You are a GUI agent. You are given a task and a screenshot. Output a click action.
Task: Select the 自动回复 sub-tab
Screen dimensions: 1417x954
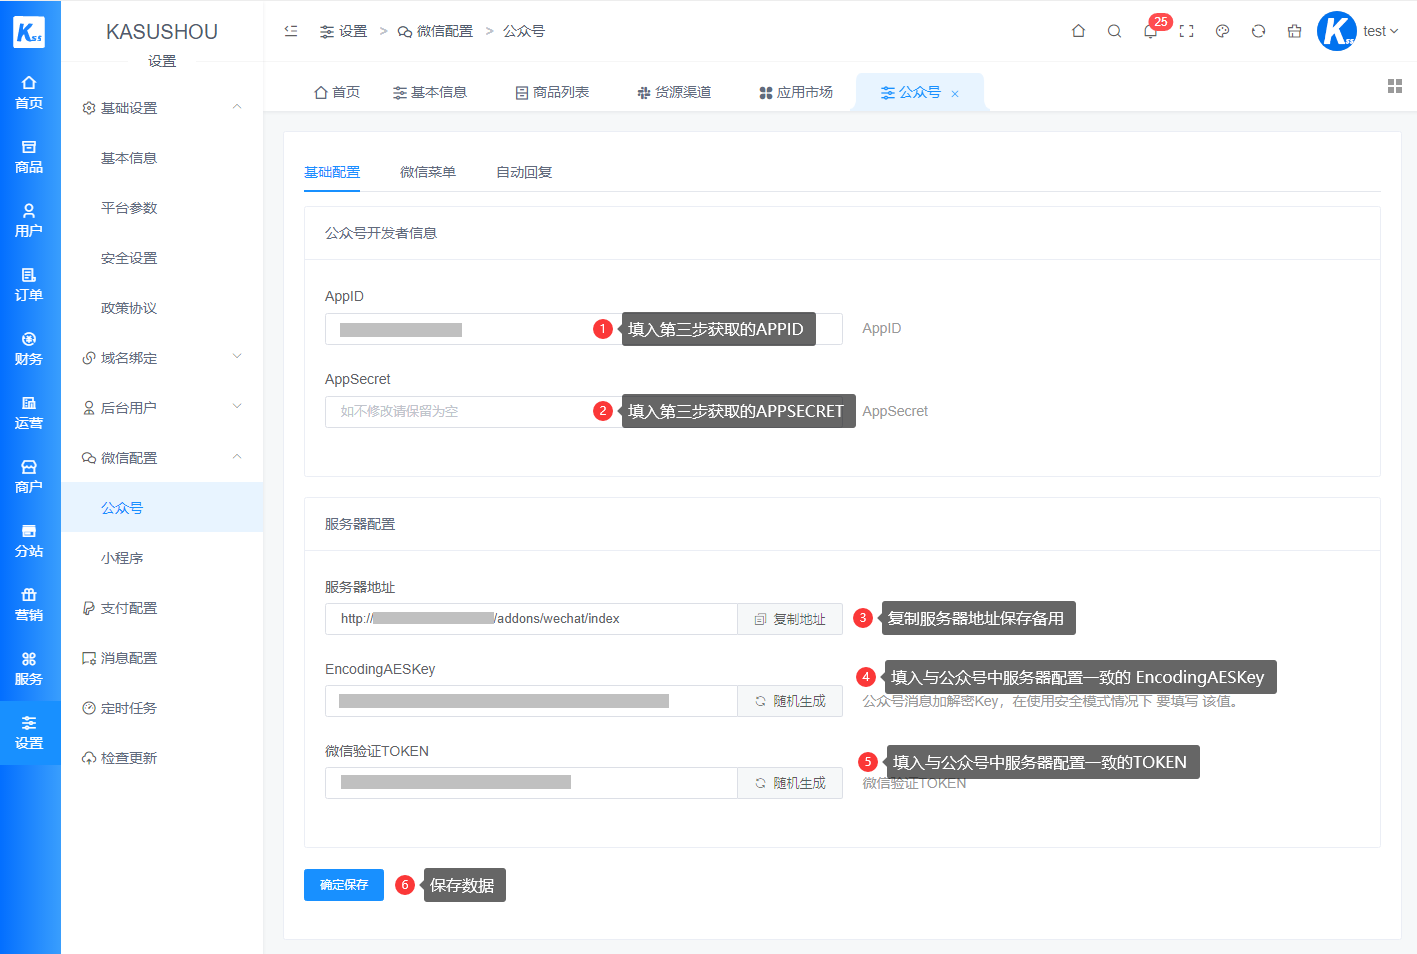tap(524, 172)
